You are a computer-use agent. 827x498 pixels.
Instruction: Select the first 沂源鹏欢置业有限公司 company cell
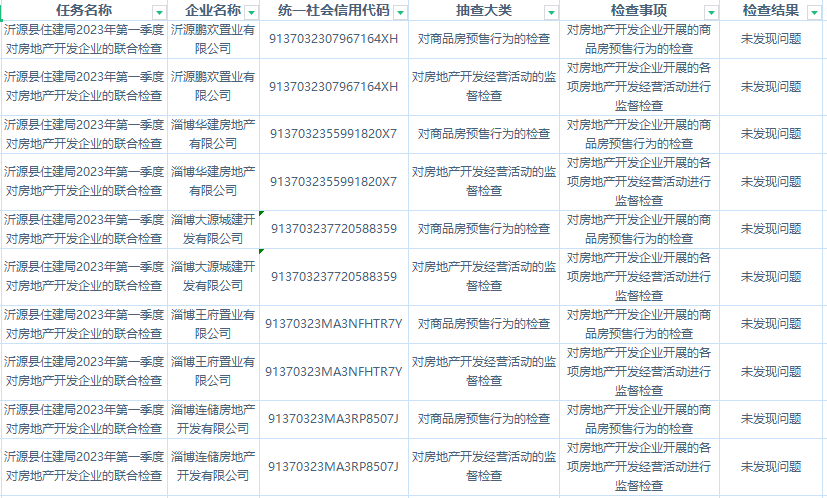(213, 39)
